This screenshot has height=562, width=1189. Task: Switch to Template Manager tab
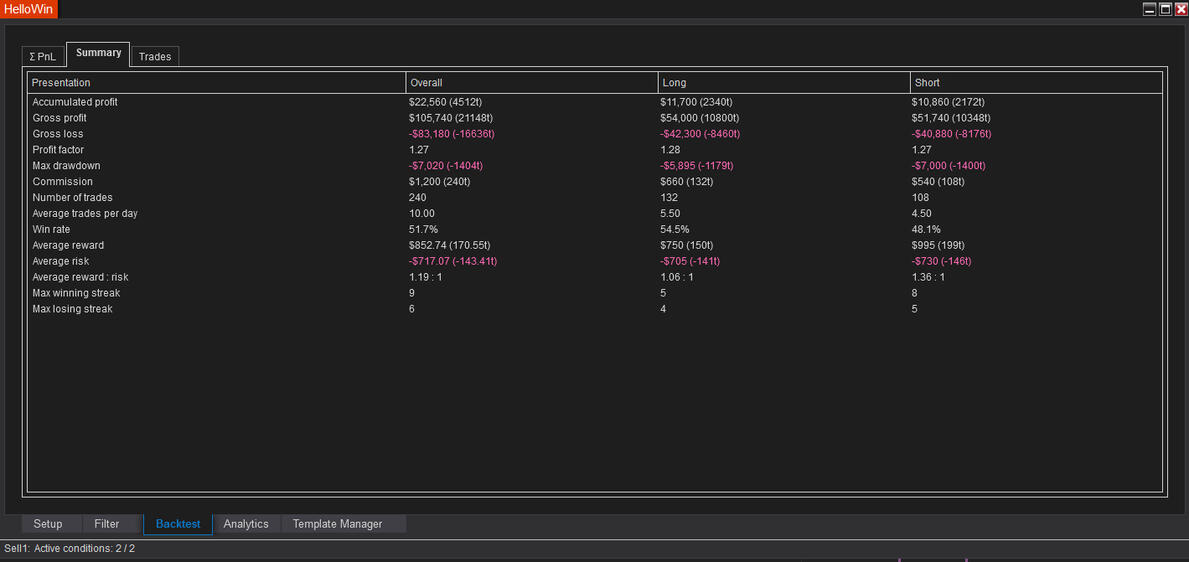pos(337,524)
